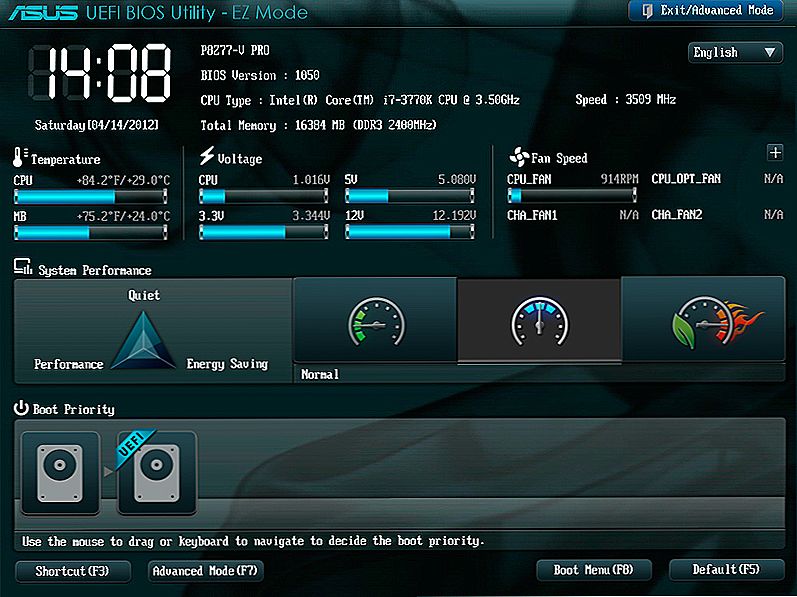797x597 pixels.
Task: Click the Boot Priority power icon
Action: click(x=21, y=407)
